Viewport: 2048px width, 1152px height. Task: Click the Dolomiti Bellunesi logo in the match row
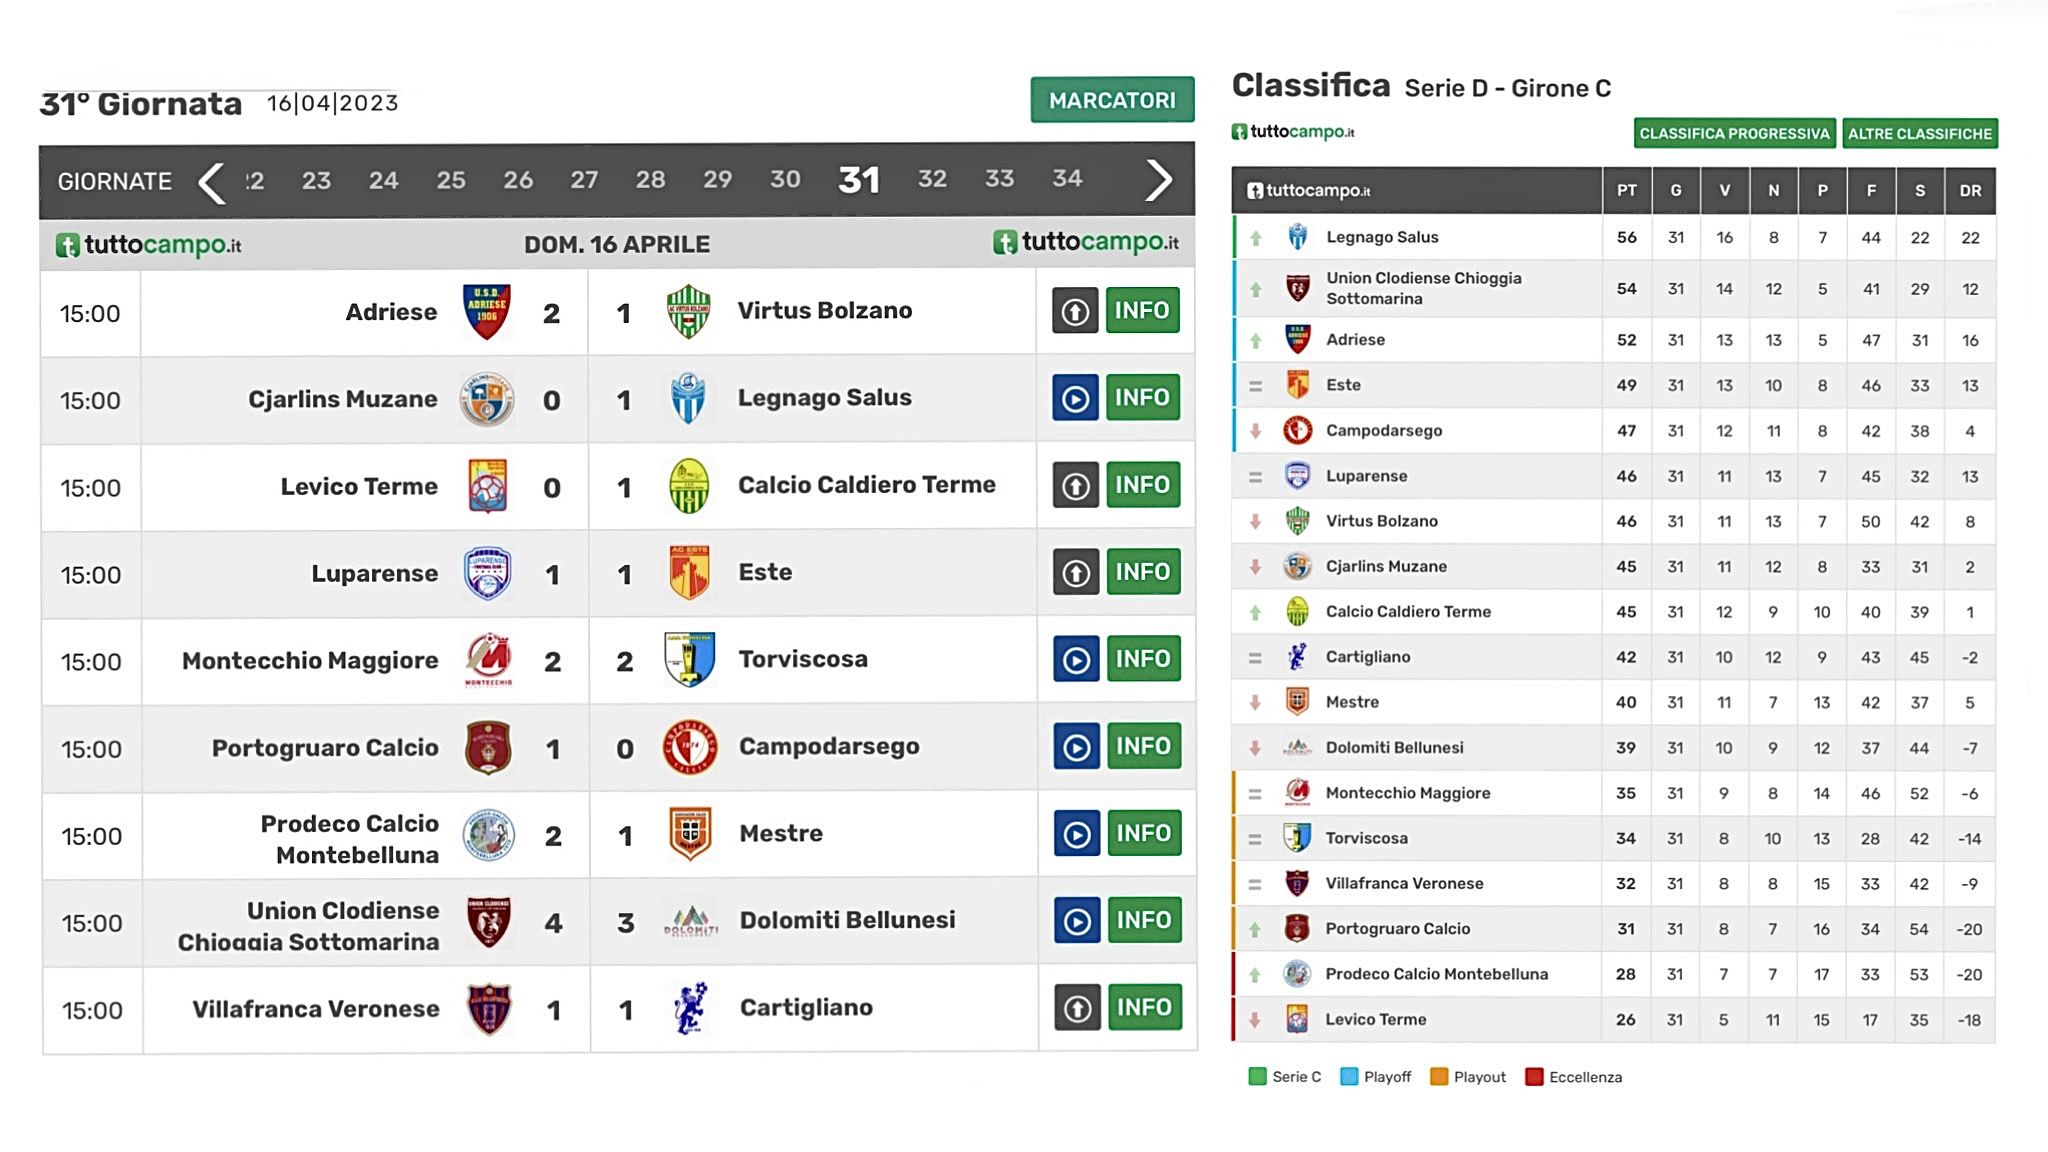[x=691, y=921]
